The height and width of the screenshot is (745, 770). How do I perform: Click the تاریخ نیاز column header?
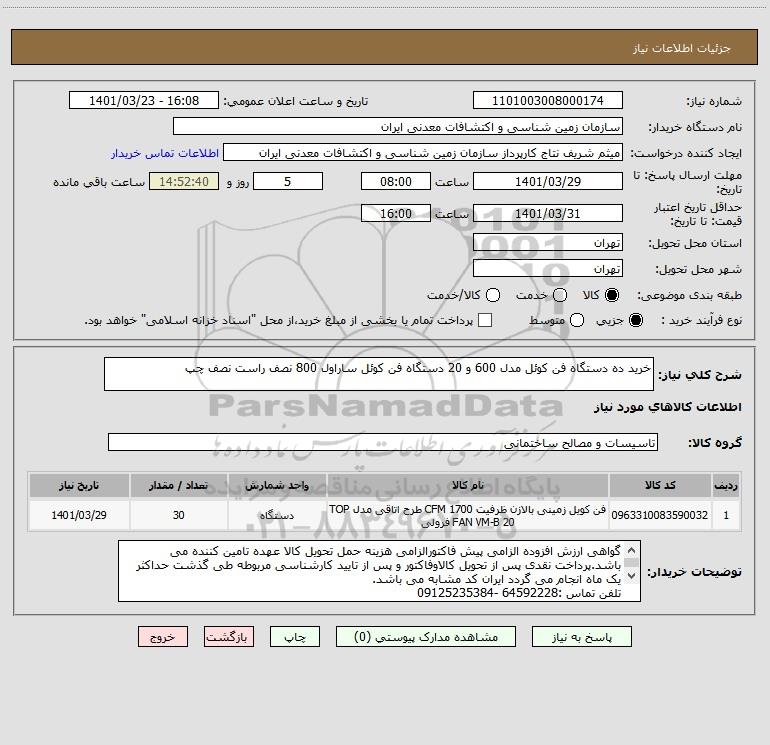79,485
